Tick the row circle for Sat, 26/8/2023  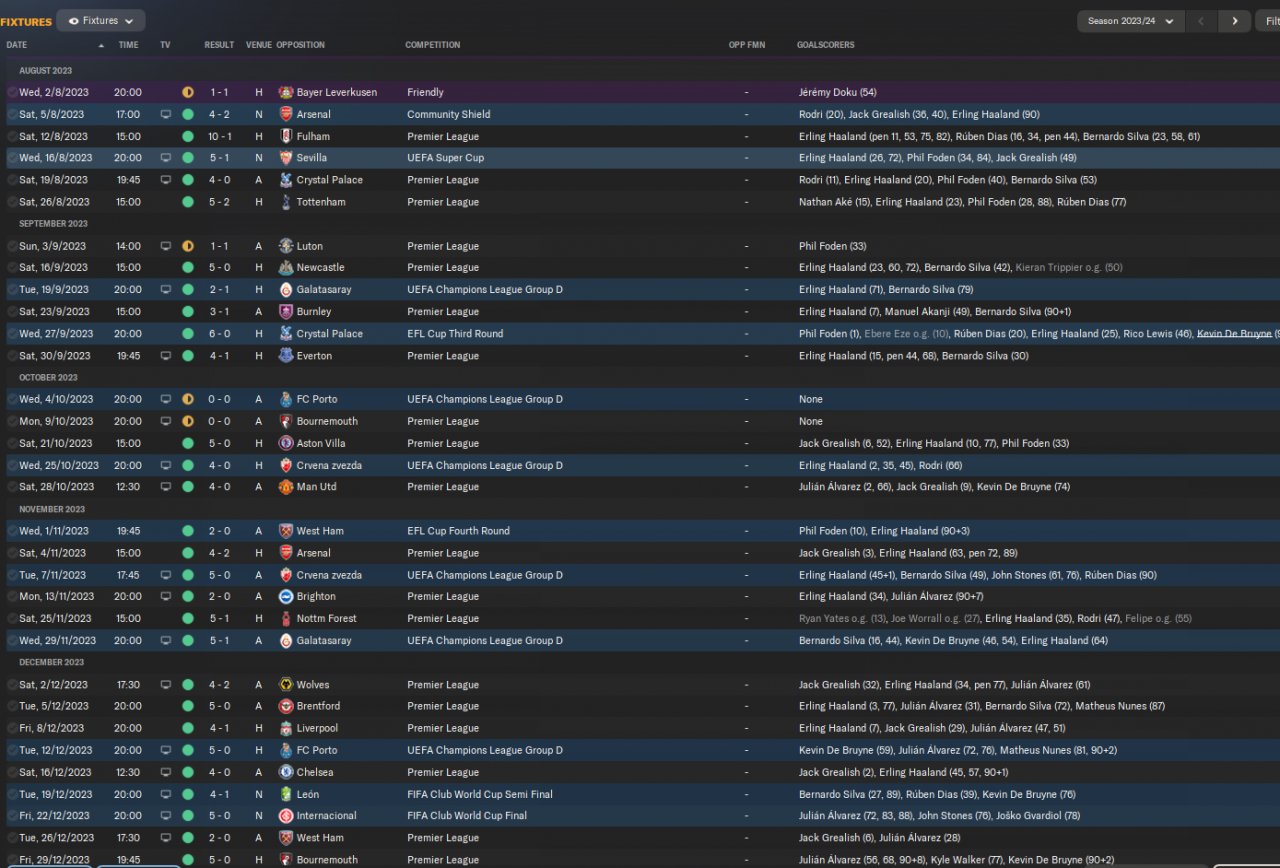12,202
